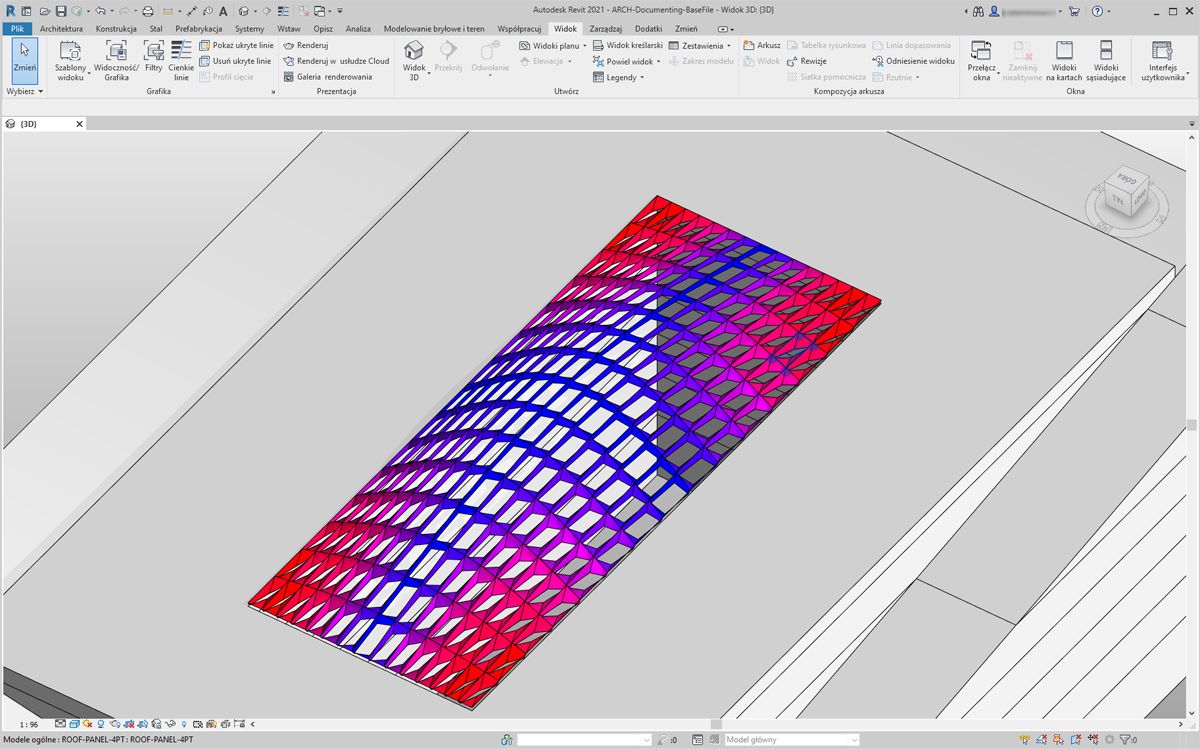The image size is (1200, 749).
Task: Choose Renderuj w usłudze Cloud
Action: pyautogui.click(x=336, y=61)
